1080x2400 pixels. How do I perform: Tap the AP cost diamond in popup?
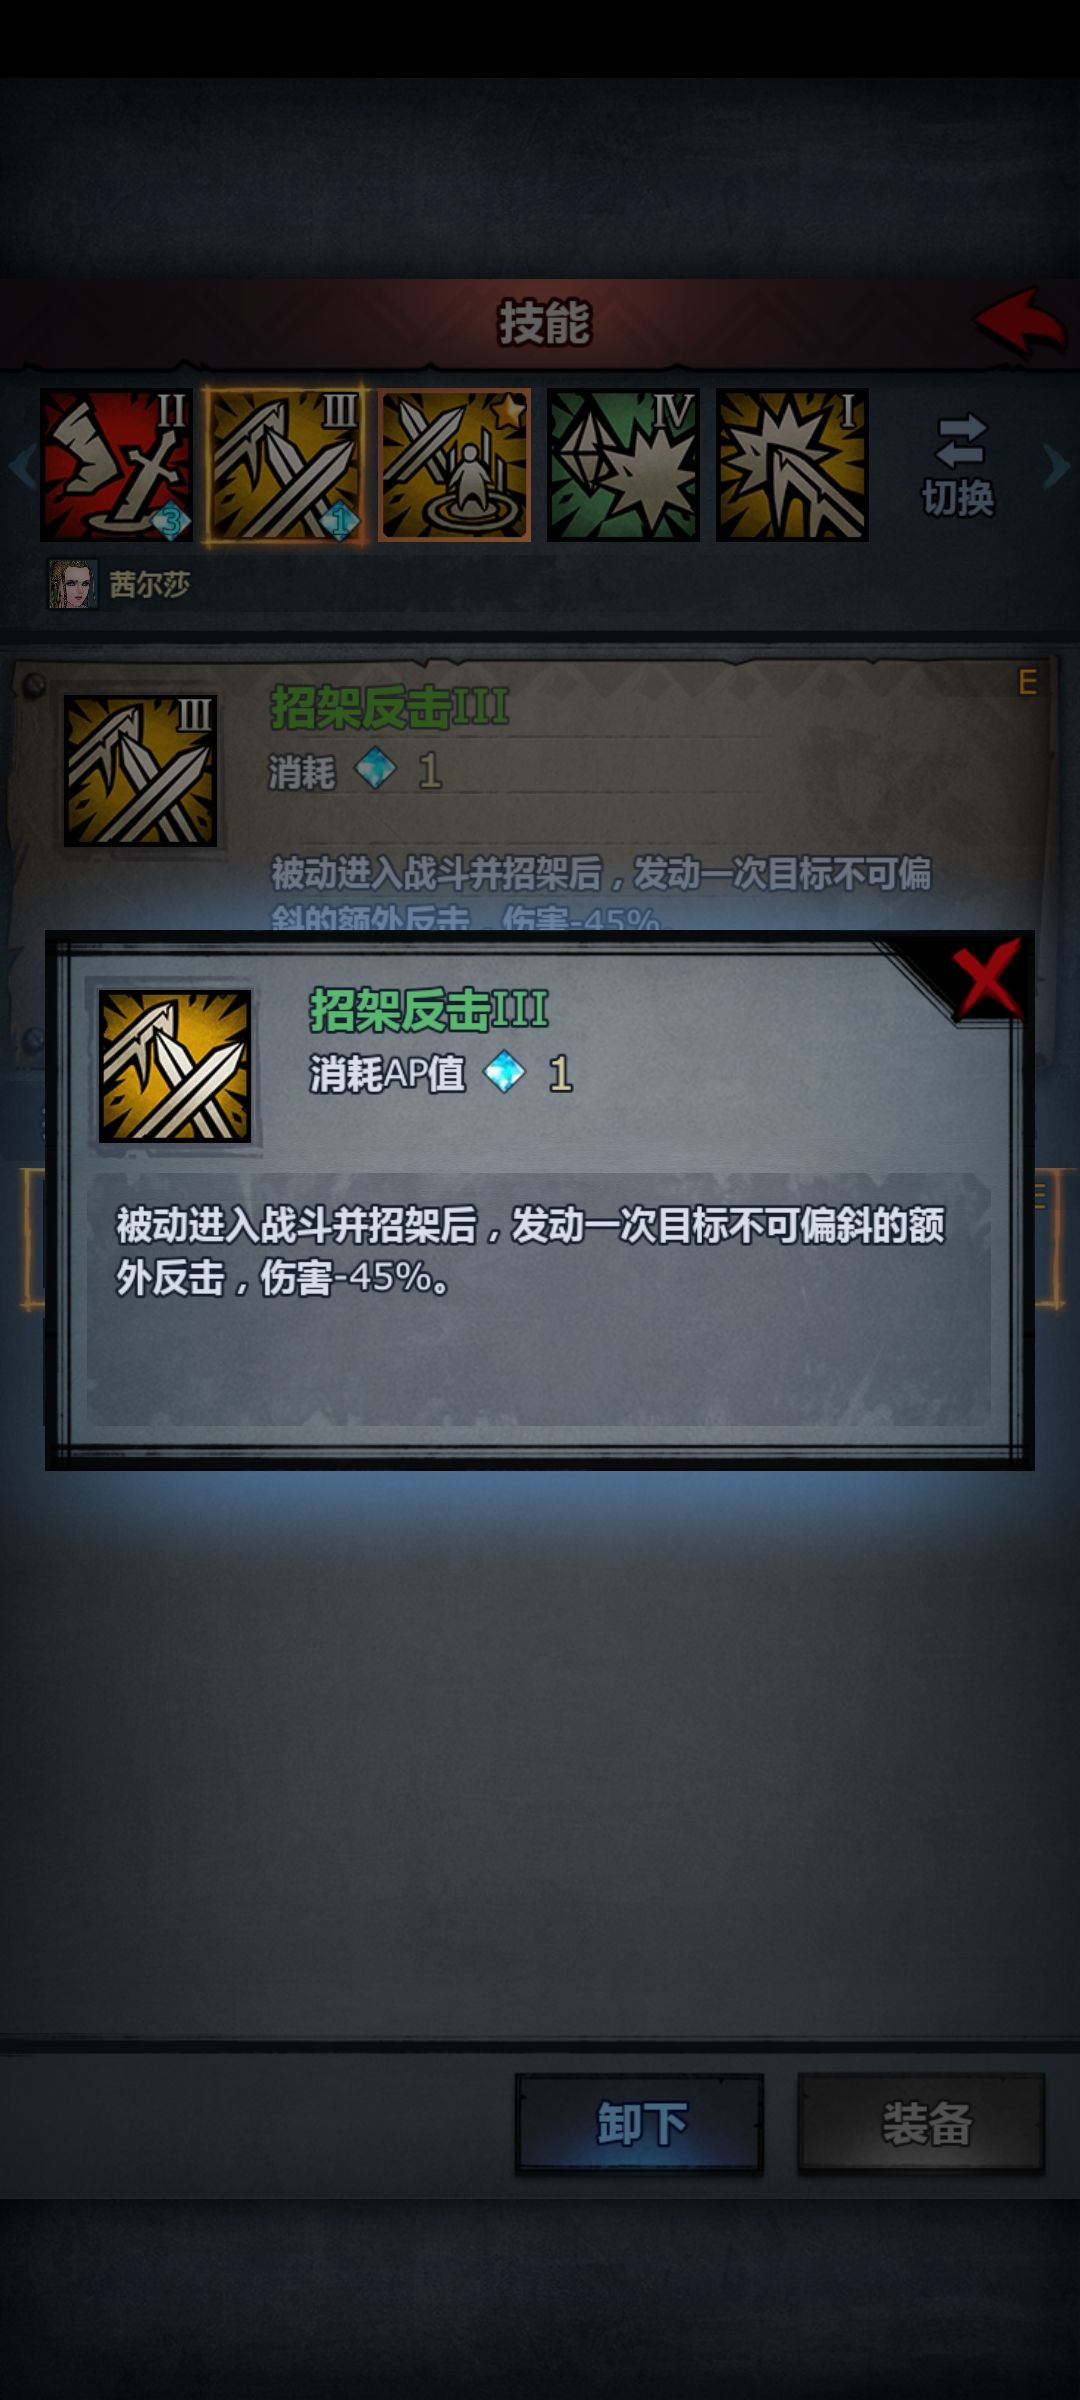tap(504, 1073)
